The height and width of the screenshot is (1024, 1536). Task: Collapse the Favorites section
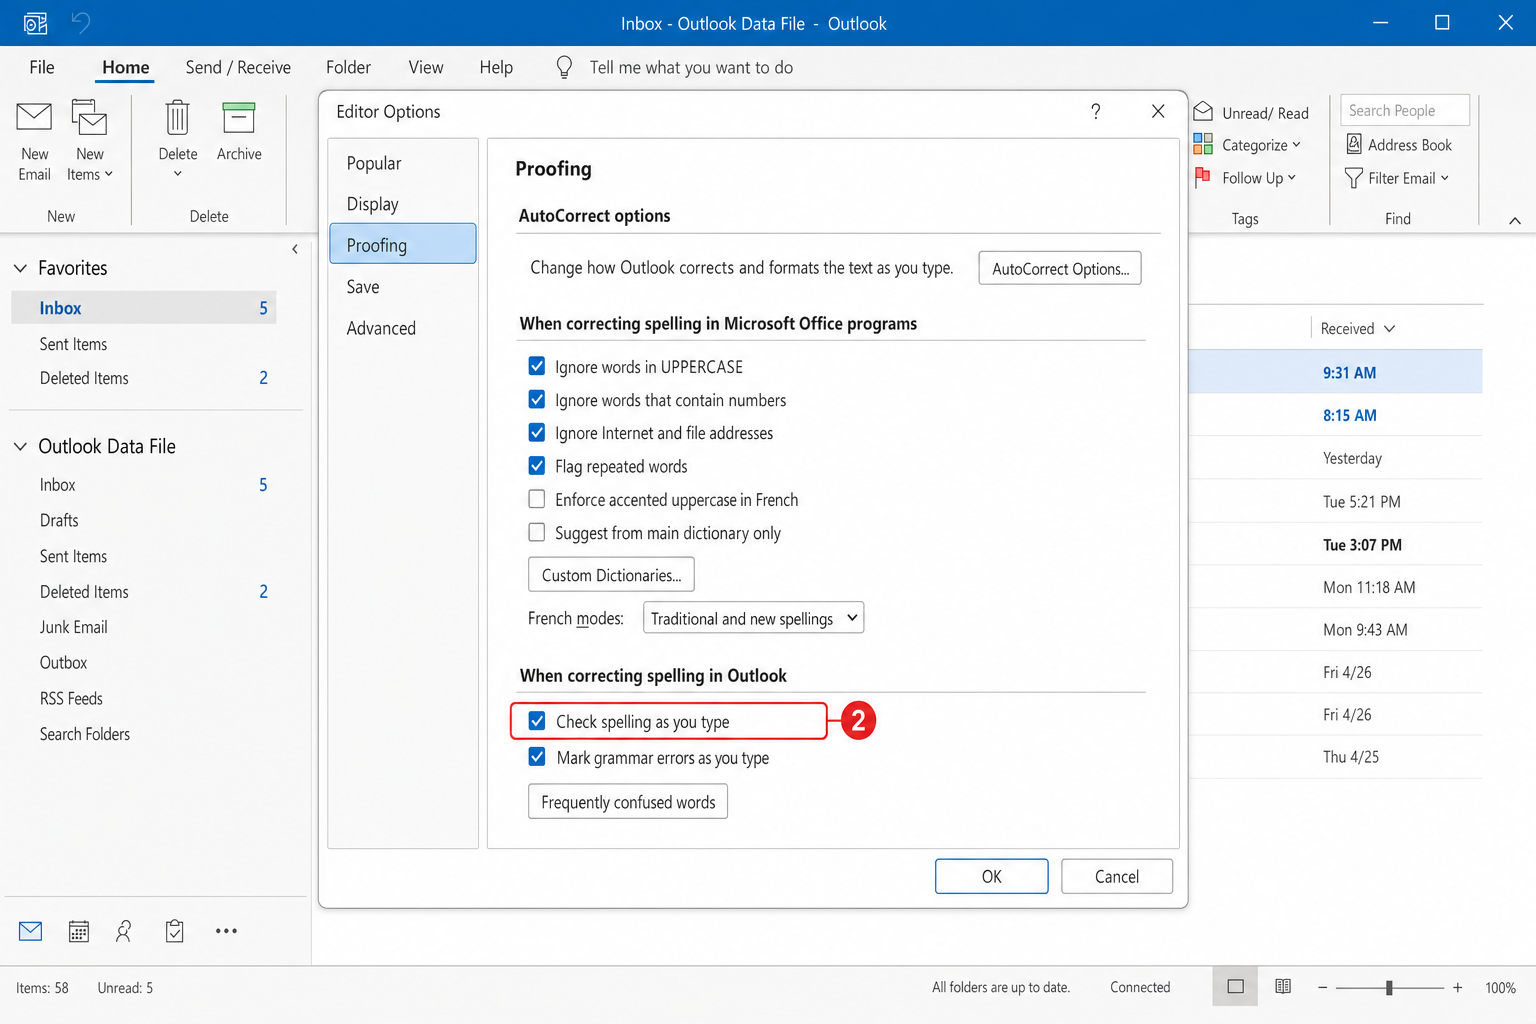pyautogui.click(x=20, y=268)
